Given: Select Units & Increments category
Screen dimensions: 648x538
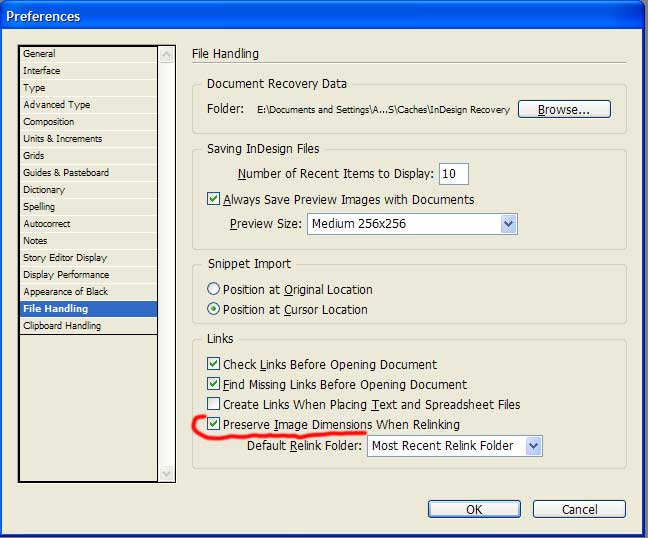Looking at the screenshot, I should point(88,138).
